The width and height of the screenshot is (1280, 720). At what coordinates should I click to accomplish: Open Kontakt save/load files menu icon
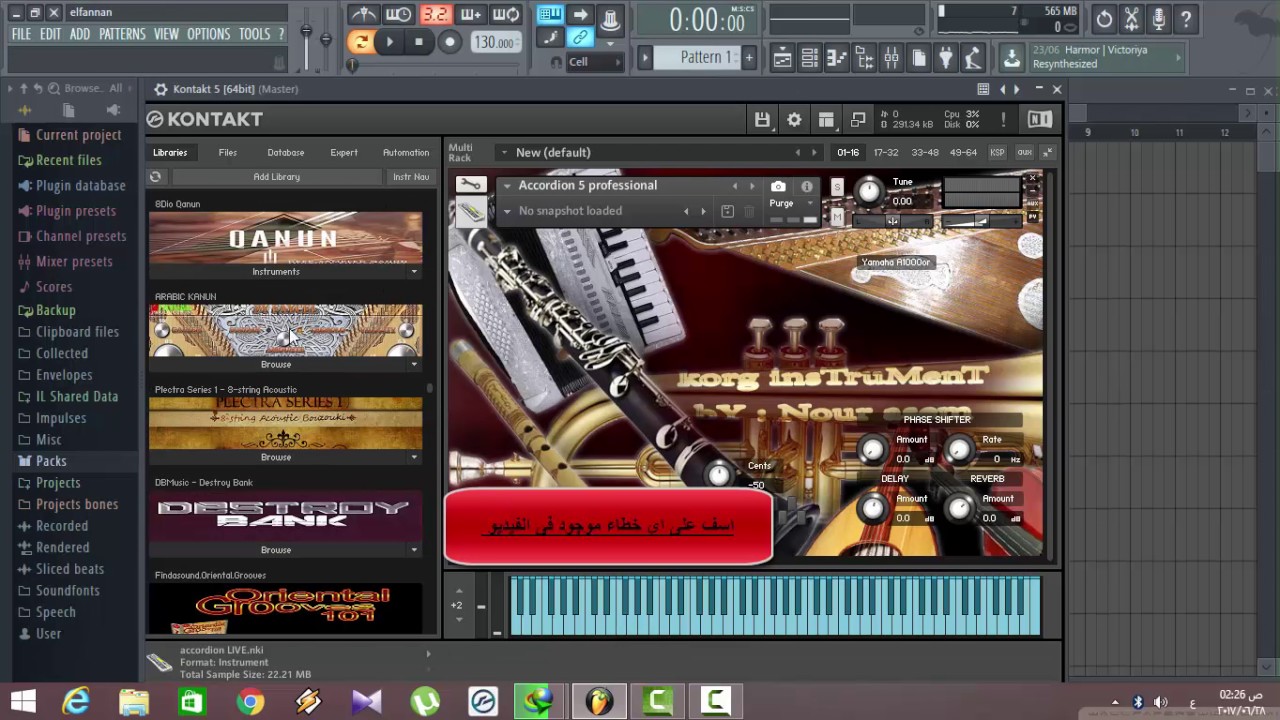(x=762, y=120)
